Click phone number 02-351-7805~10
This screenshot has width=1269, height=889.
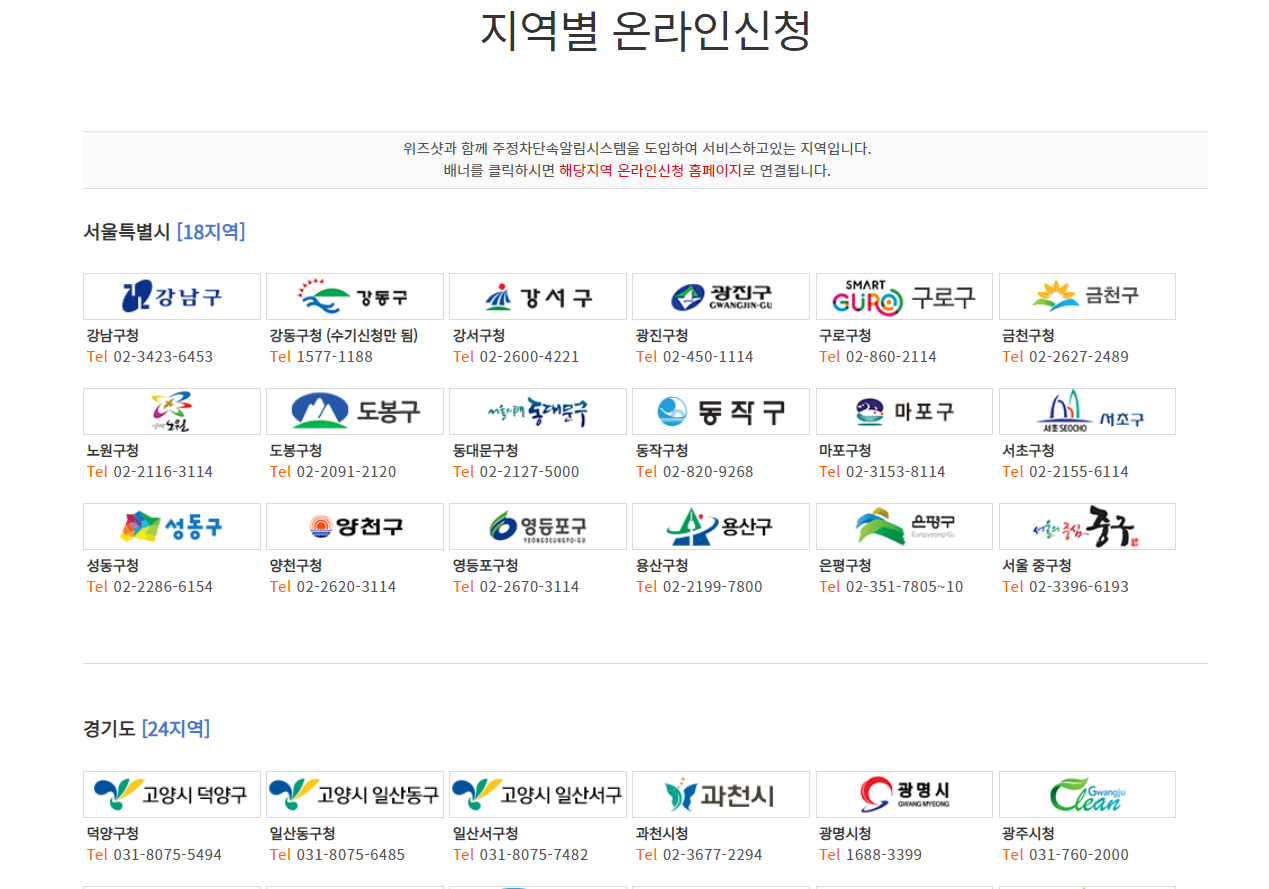pos(905,587)
